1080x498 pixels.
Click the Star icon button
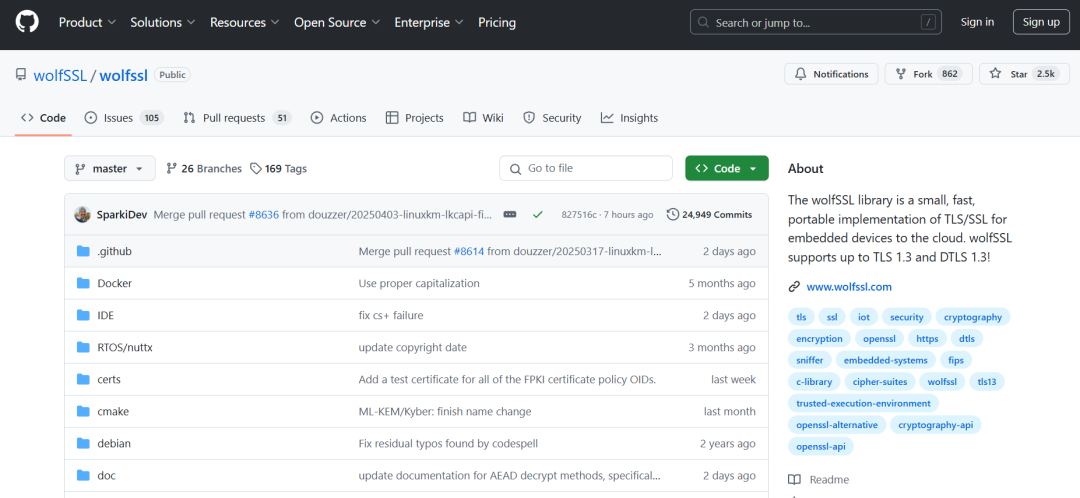[995, 74]
